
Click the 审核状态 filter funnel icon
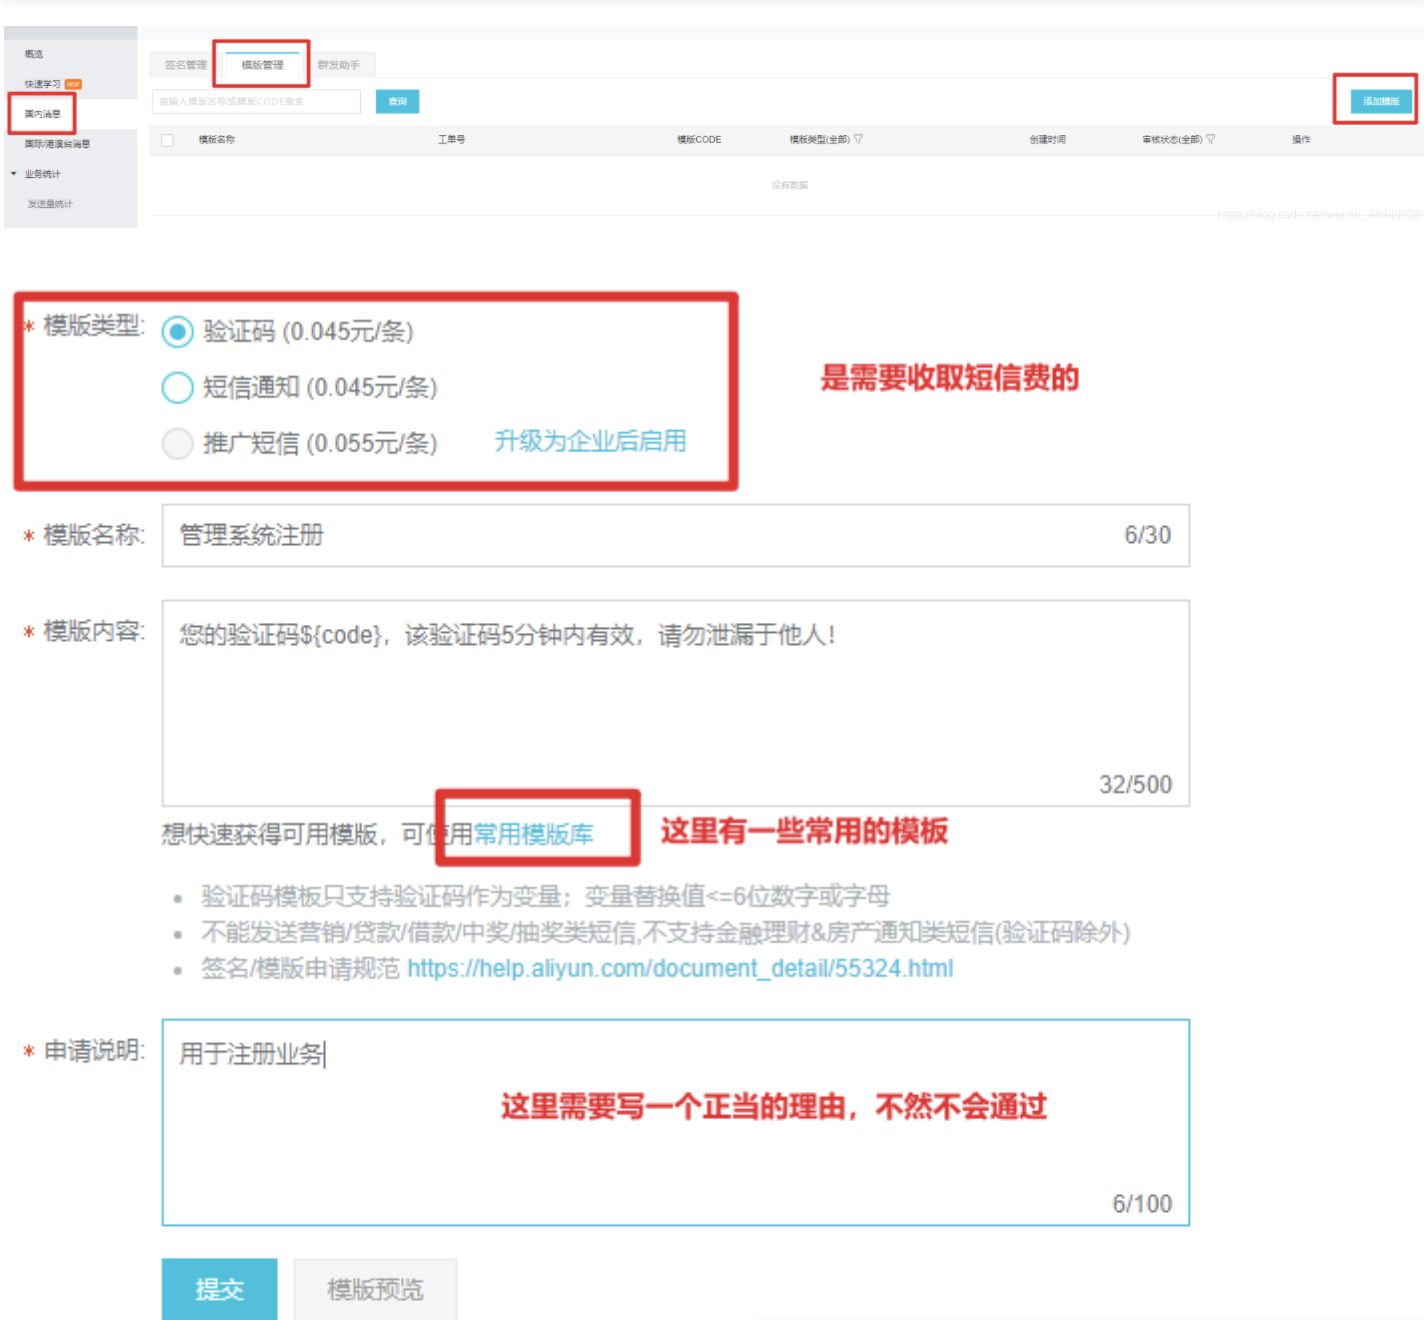click(1210, 139)
